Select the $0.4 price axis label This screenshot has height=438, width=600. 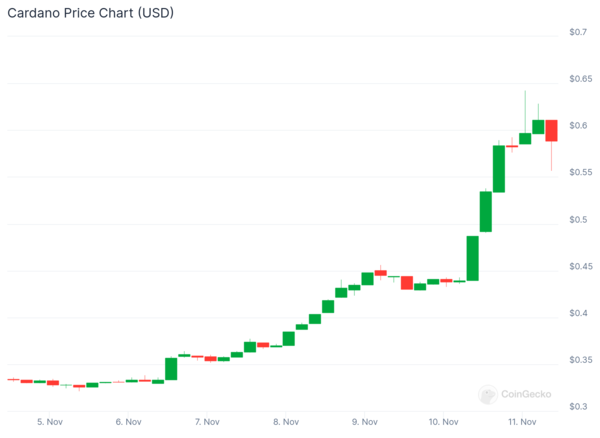pyautogui.click(x=577, y=313)
